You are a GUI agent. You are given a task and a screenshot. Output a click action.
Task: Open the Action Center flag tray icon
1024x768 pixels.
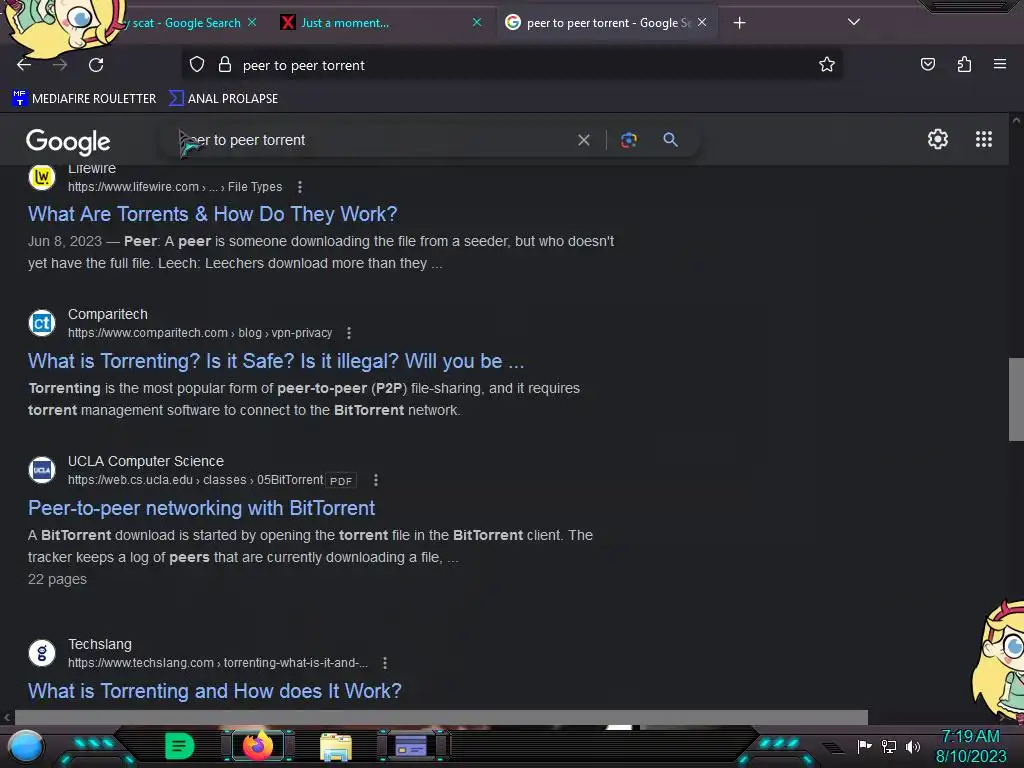click(865, 746)
